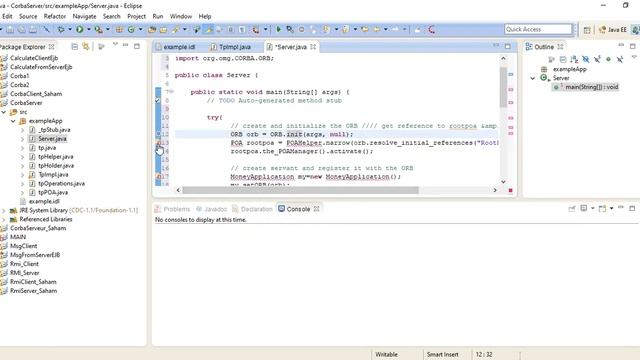Viewport: 640px width, 360px height.
Task: Click the scroll-down arrow of the editor
Action: click(503, 182)
